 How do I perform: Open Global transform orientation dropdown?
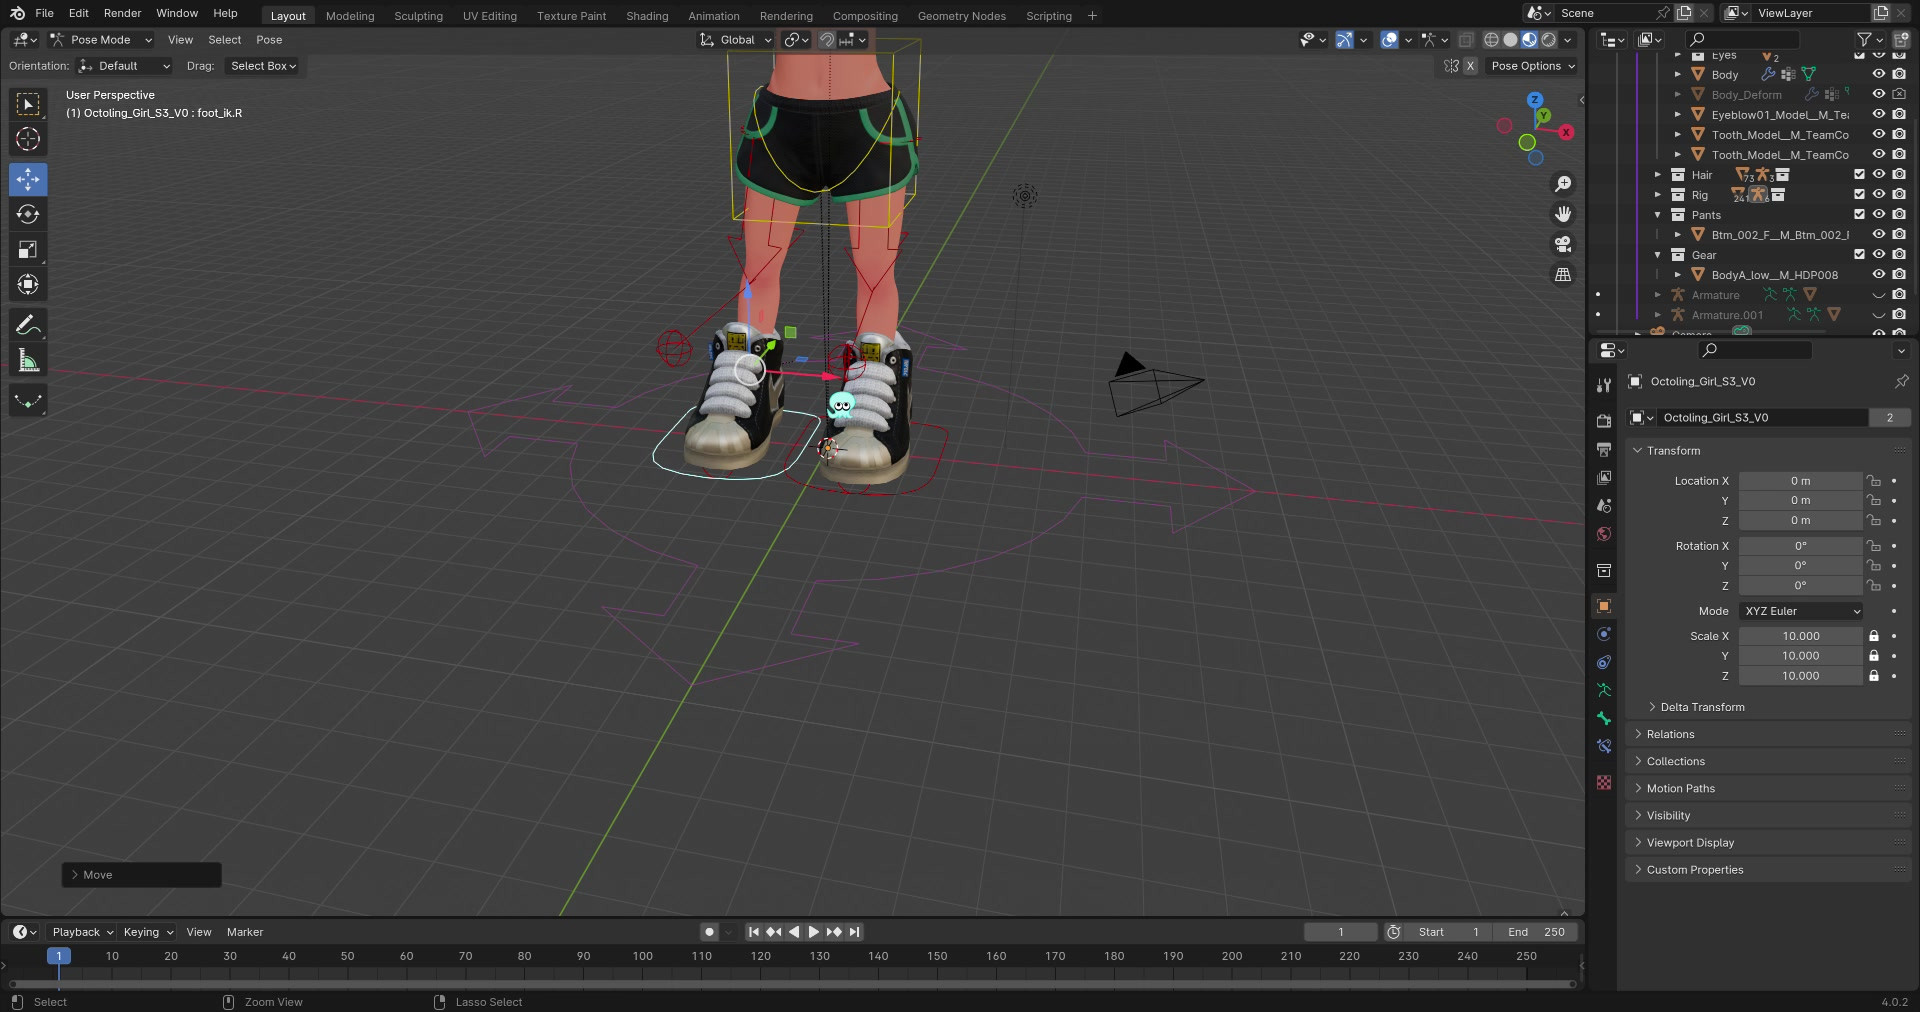[737, 40]
